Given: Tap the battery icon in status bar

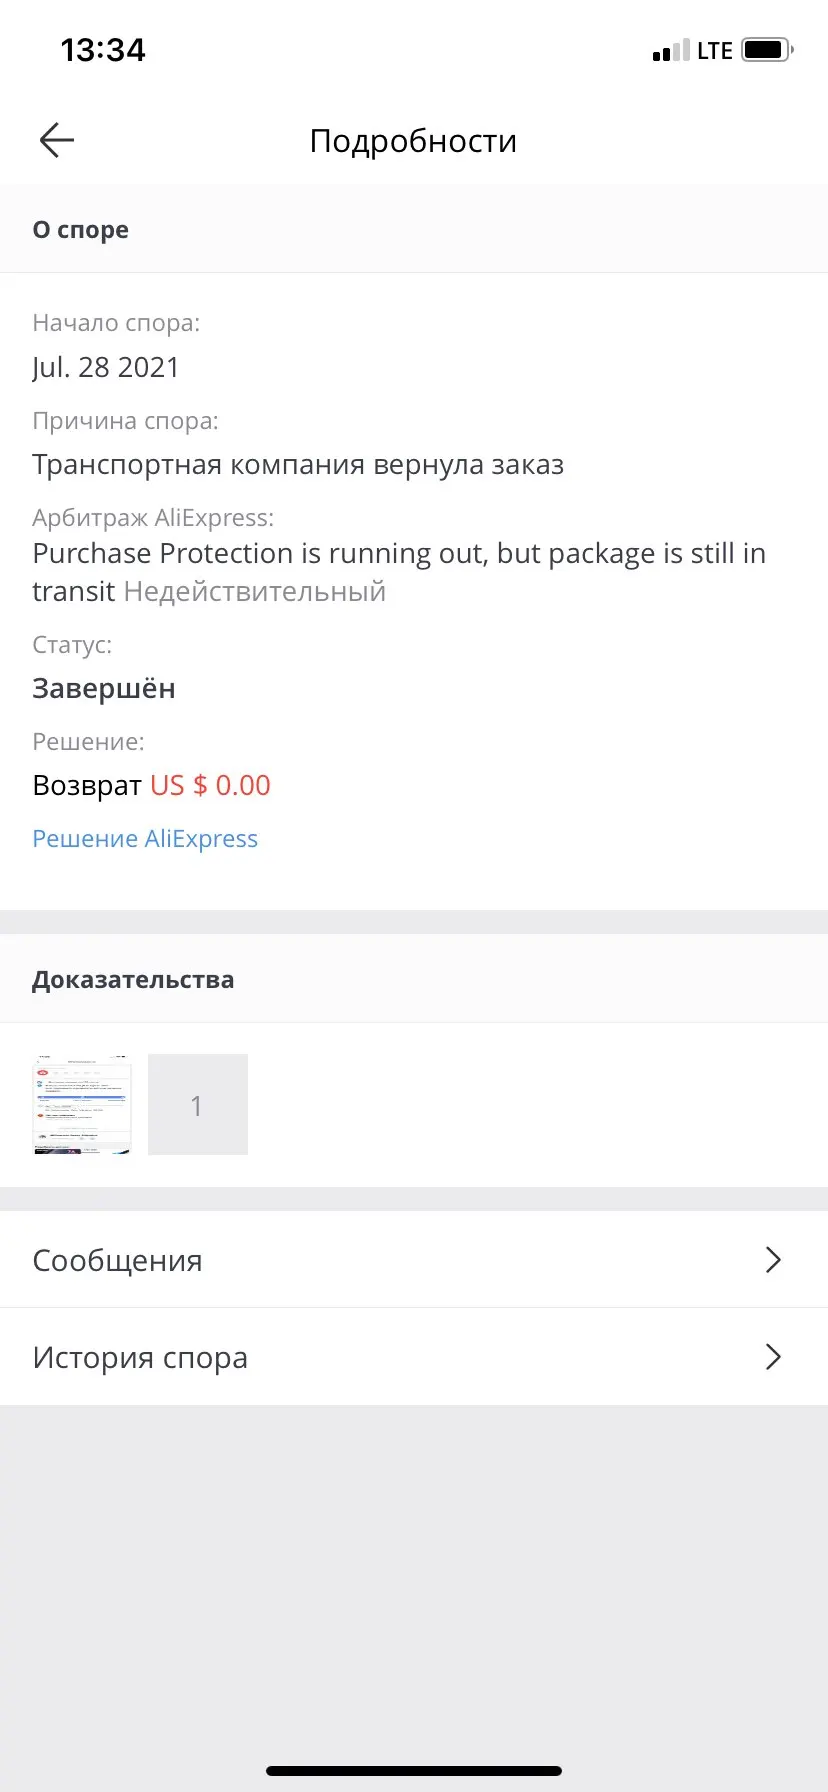Looking at the screenshot, I should (x=766, y=50).
